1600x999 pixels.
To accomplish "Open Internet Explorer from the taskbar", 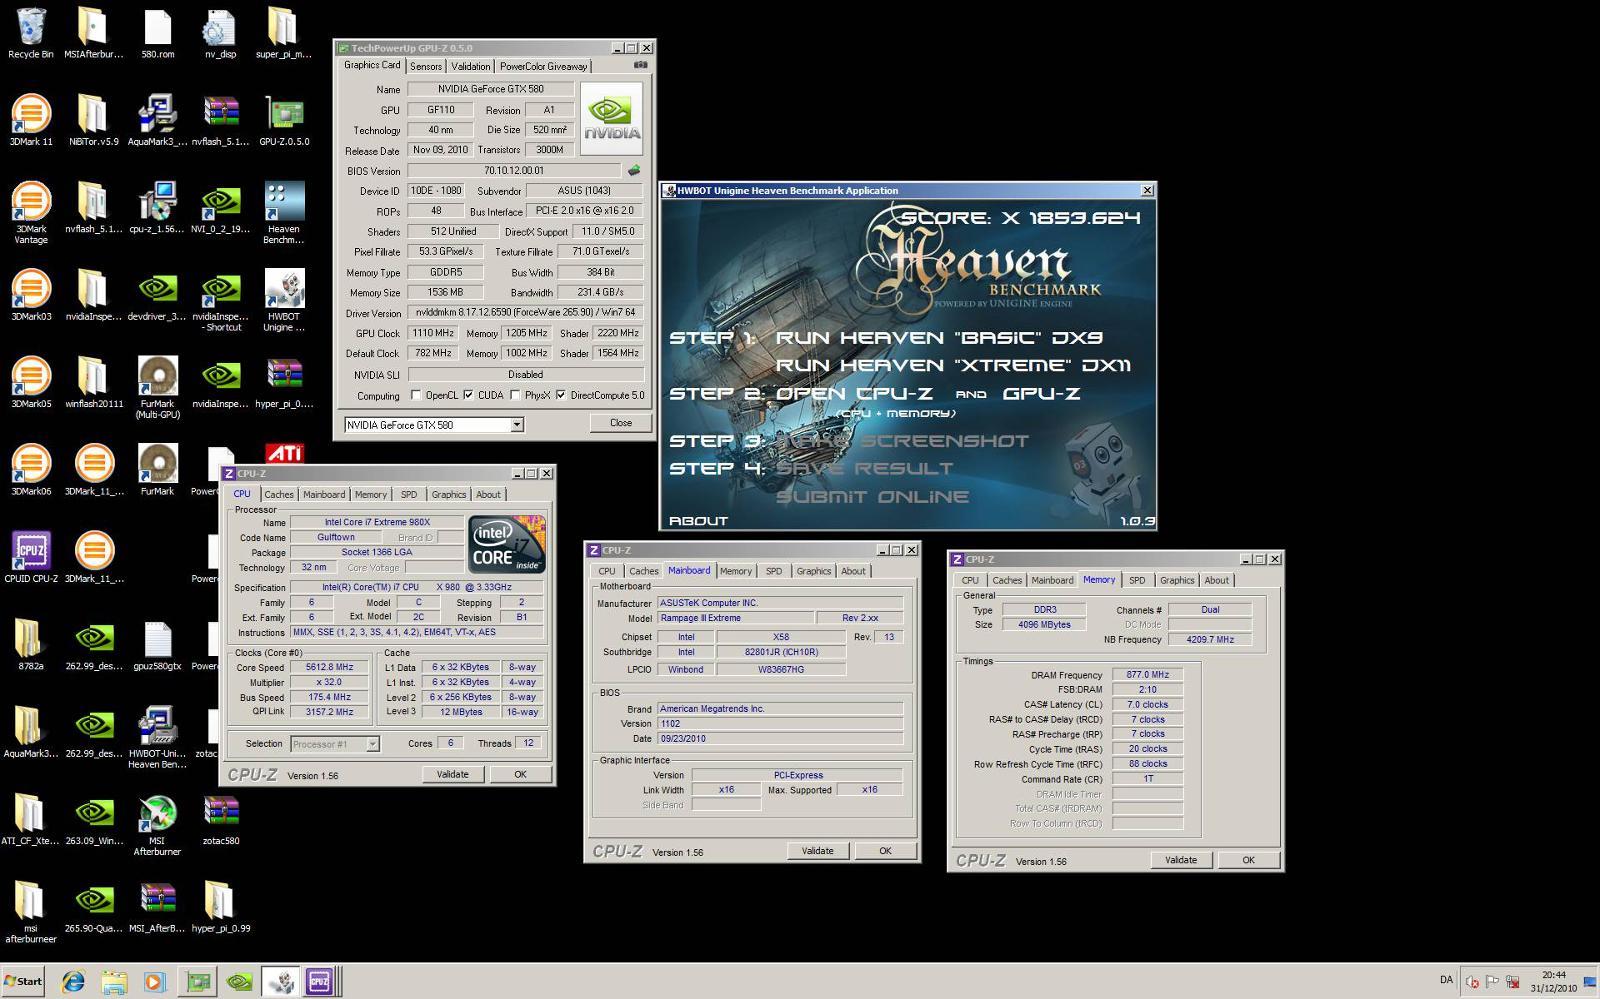I will (72, 981).
